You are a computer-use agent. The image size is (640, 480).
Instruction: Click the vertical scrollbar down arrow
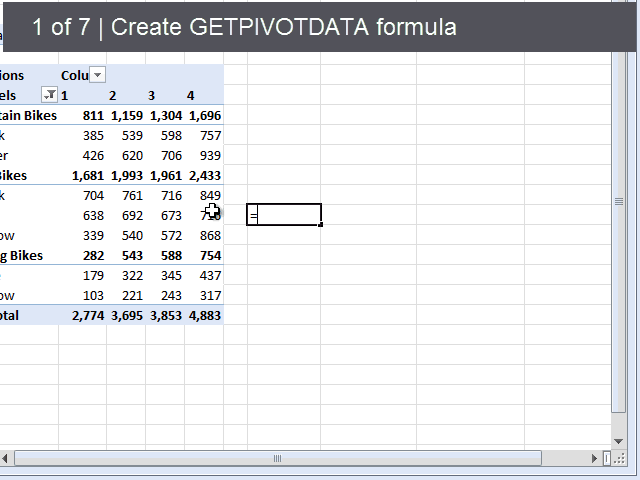click(x=619, y=439)
